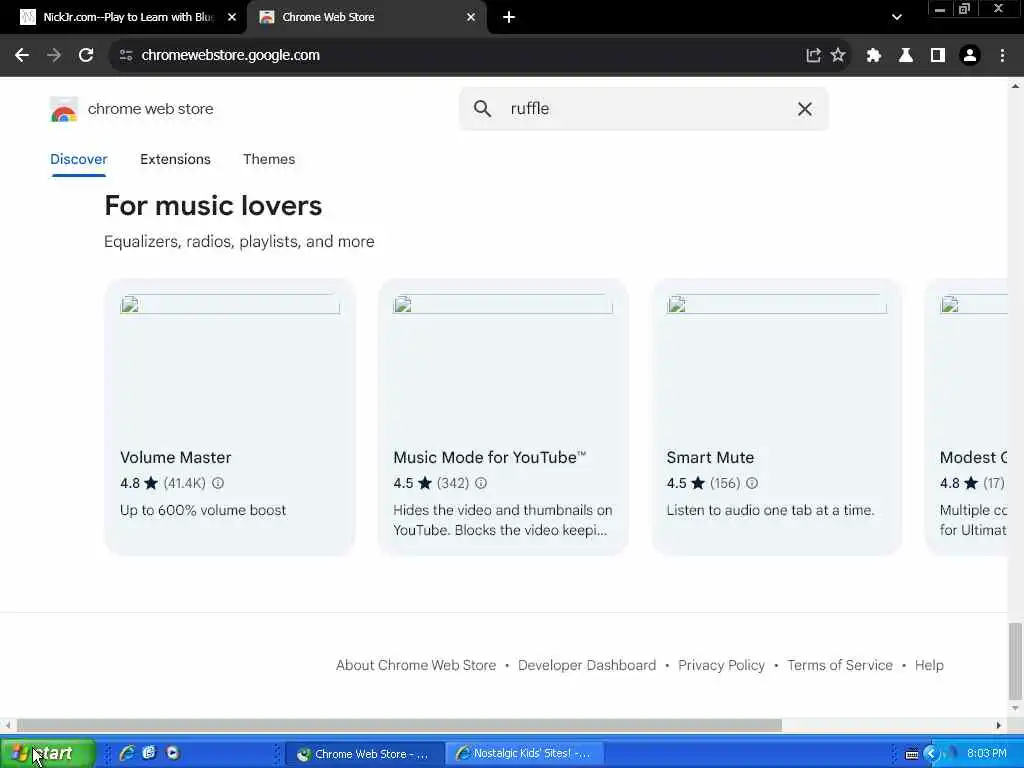Image resolution: width=1024 pixels, height=768 pixels.
Task: Go back using the browser back arrow
Action: pos(22,56)
